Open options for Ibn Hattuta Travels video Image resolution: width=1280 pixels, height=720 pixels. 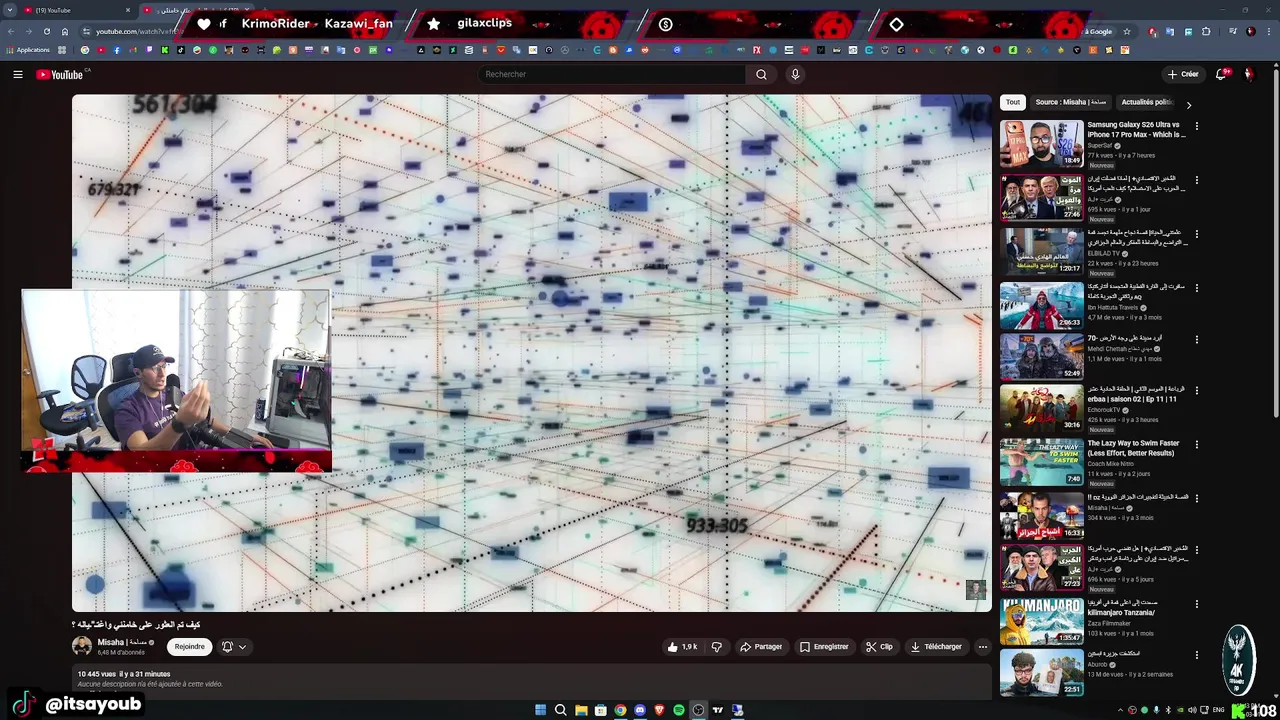[1196, 287]
